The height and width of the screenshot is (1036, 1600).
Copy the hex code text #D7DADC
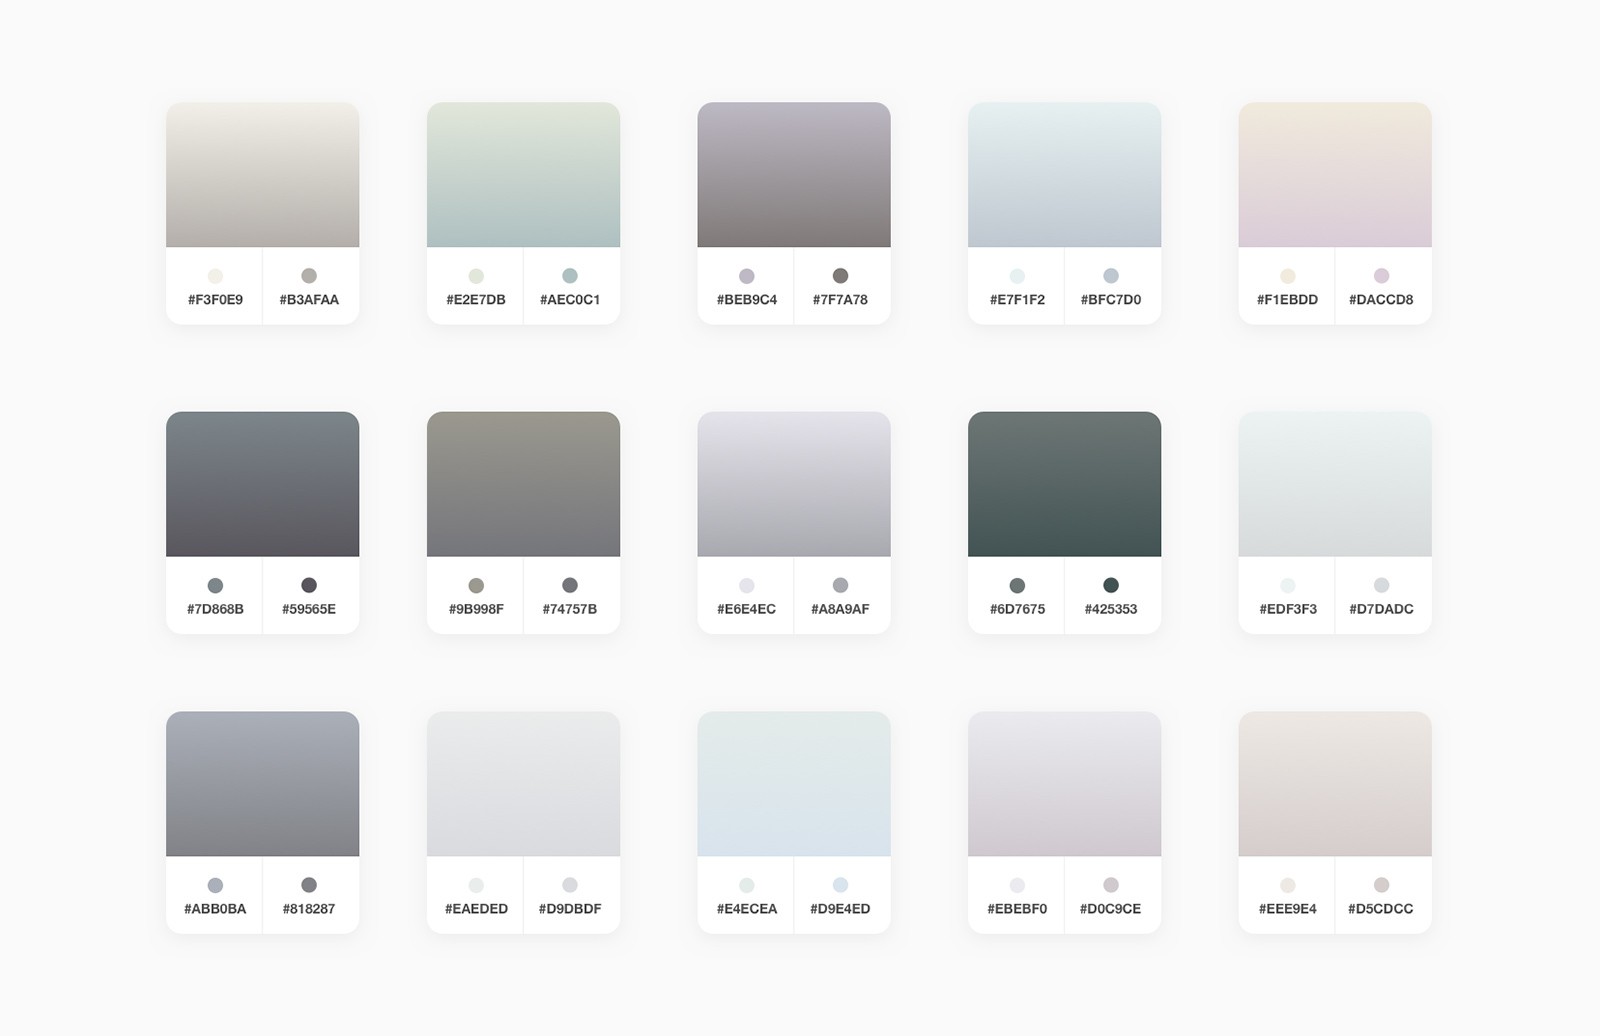[x=1381, y=609]
